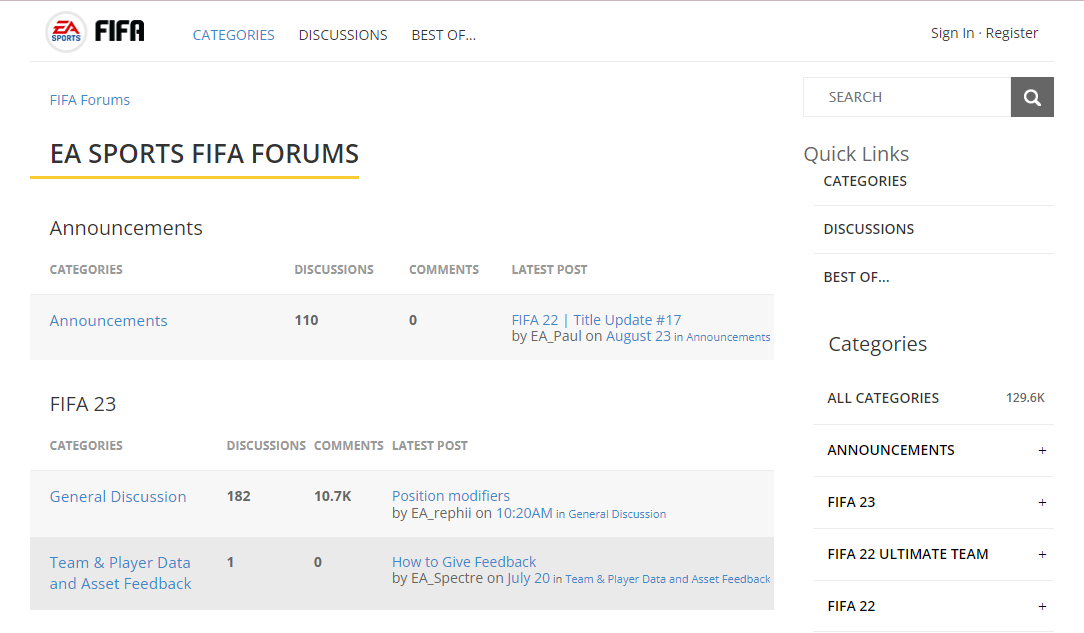
Task: Open the General Discussion category link
Action: 118,497
